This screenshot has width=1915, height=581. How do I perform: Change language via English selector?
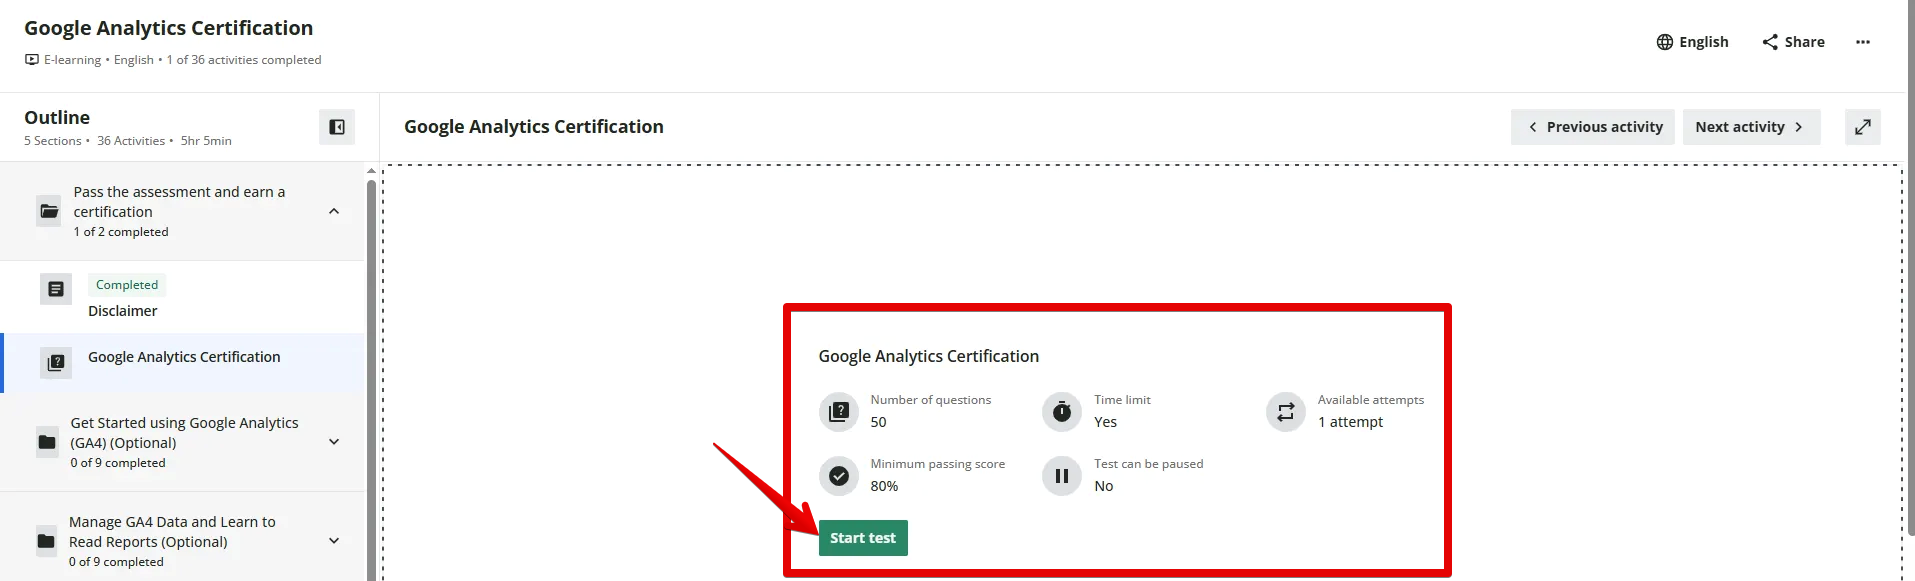tap(1692, 42)
